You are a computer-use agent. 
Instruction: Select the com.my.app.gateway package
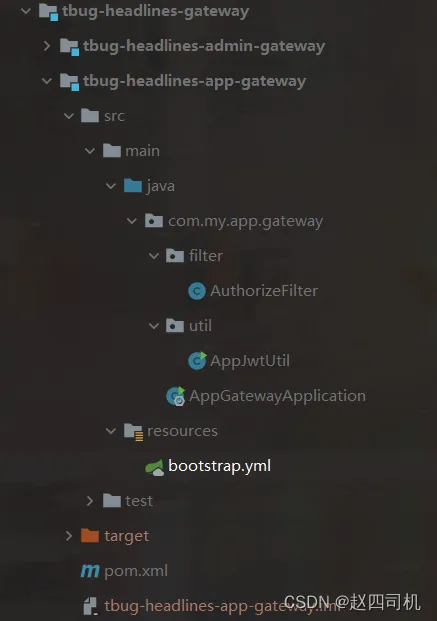click(x=245, y=221)
